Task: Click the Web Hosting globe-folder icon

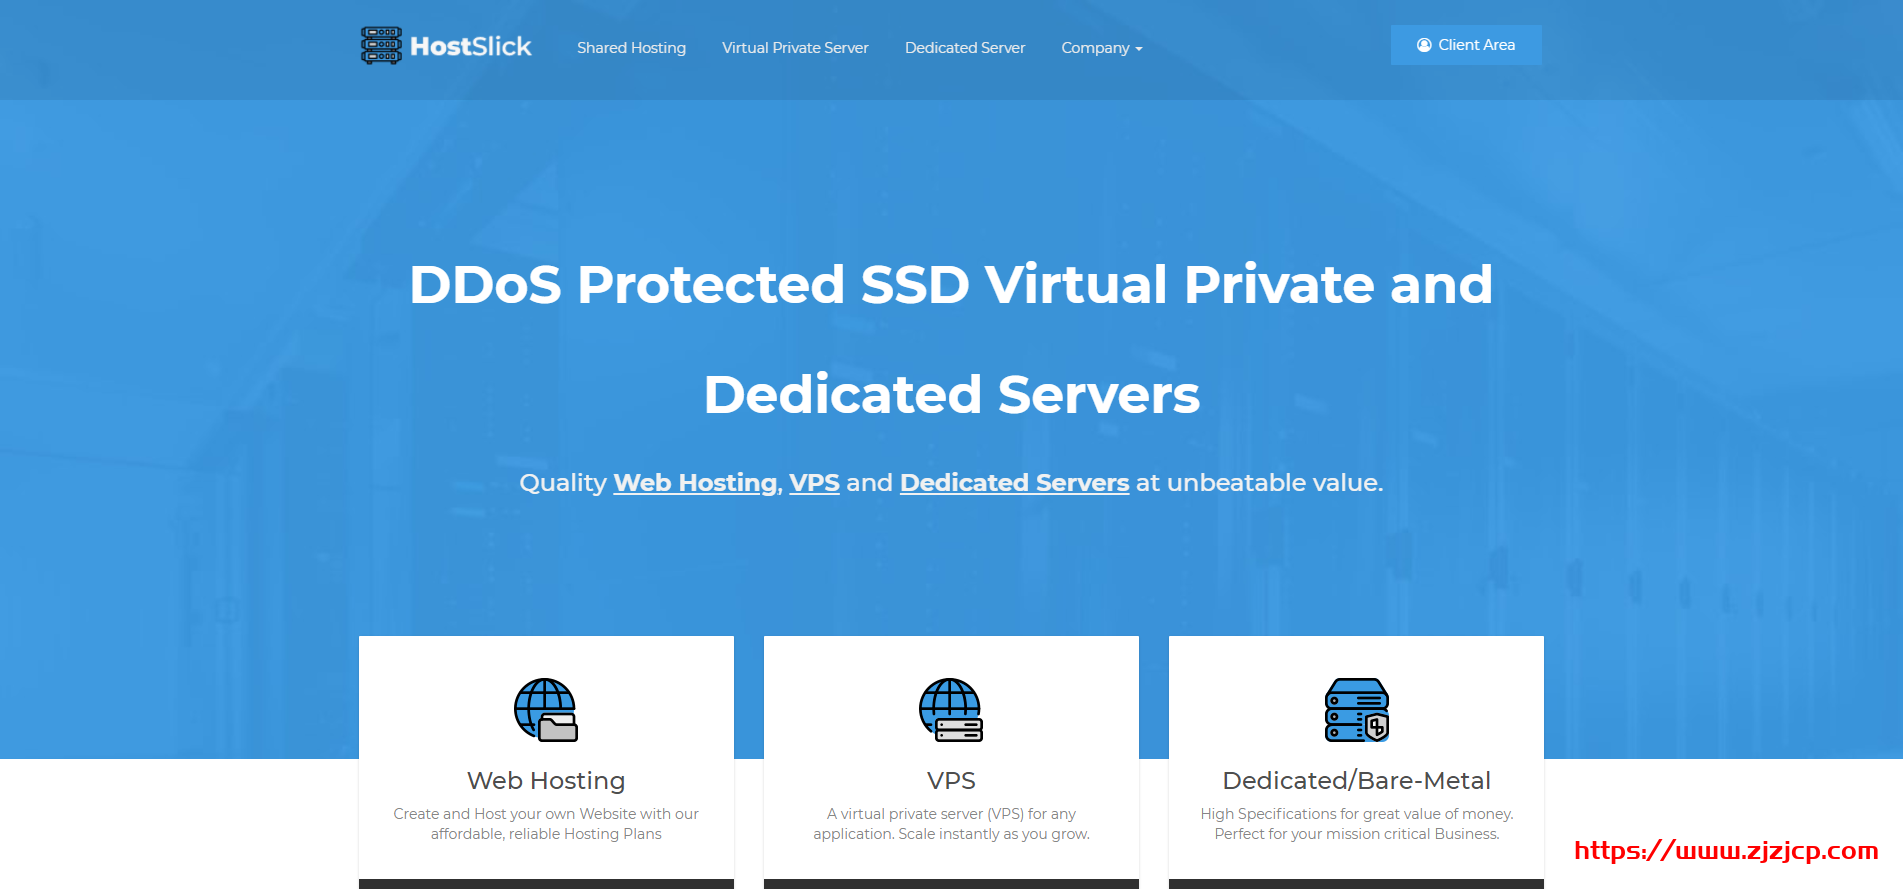Action: coord(546,710)
